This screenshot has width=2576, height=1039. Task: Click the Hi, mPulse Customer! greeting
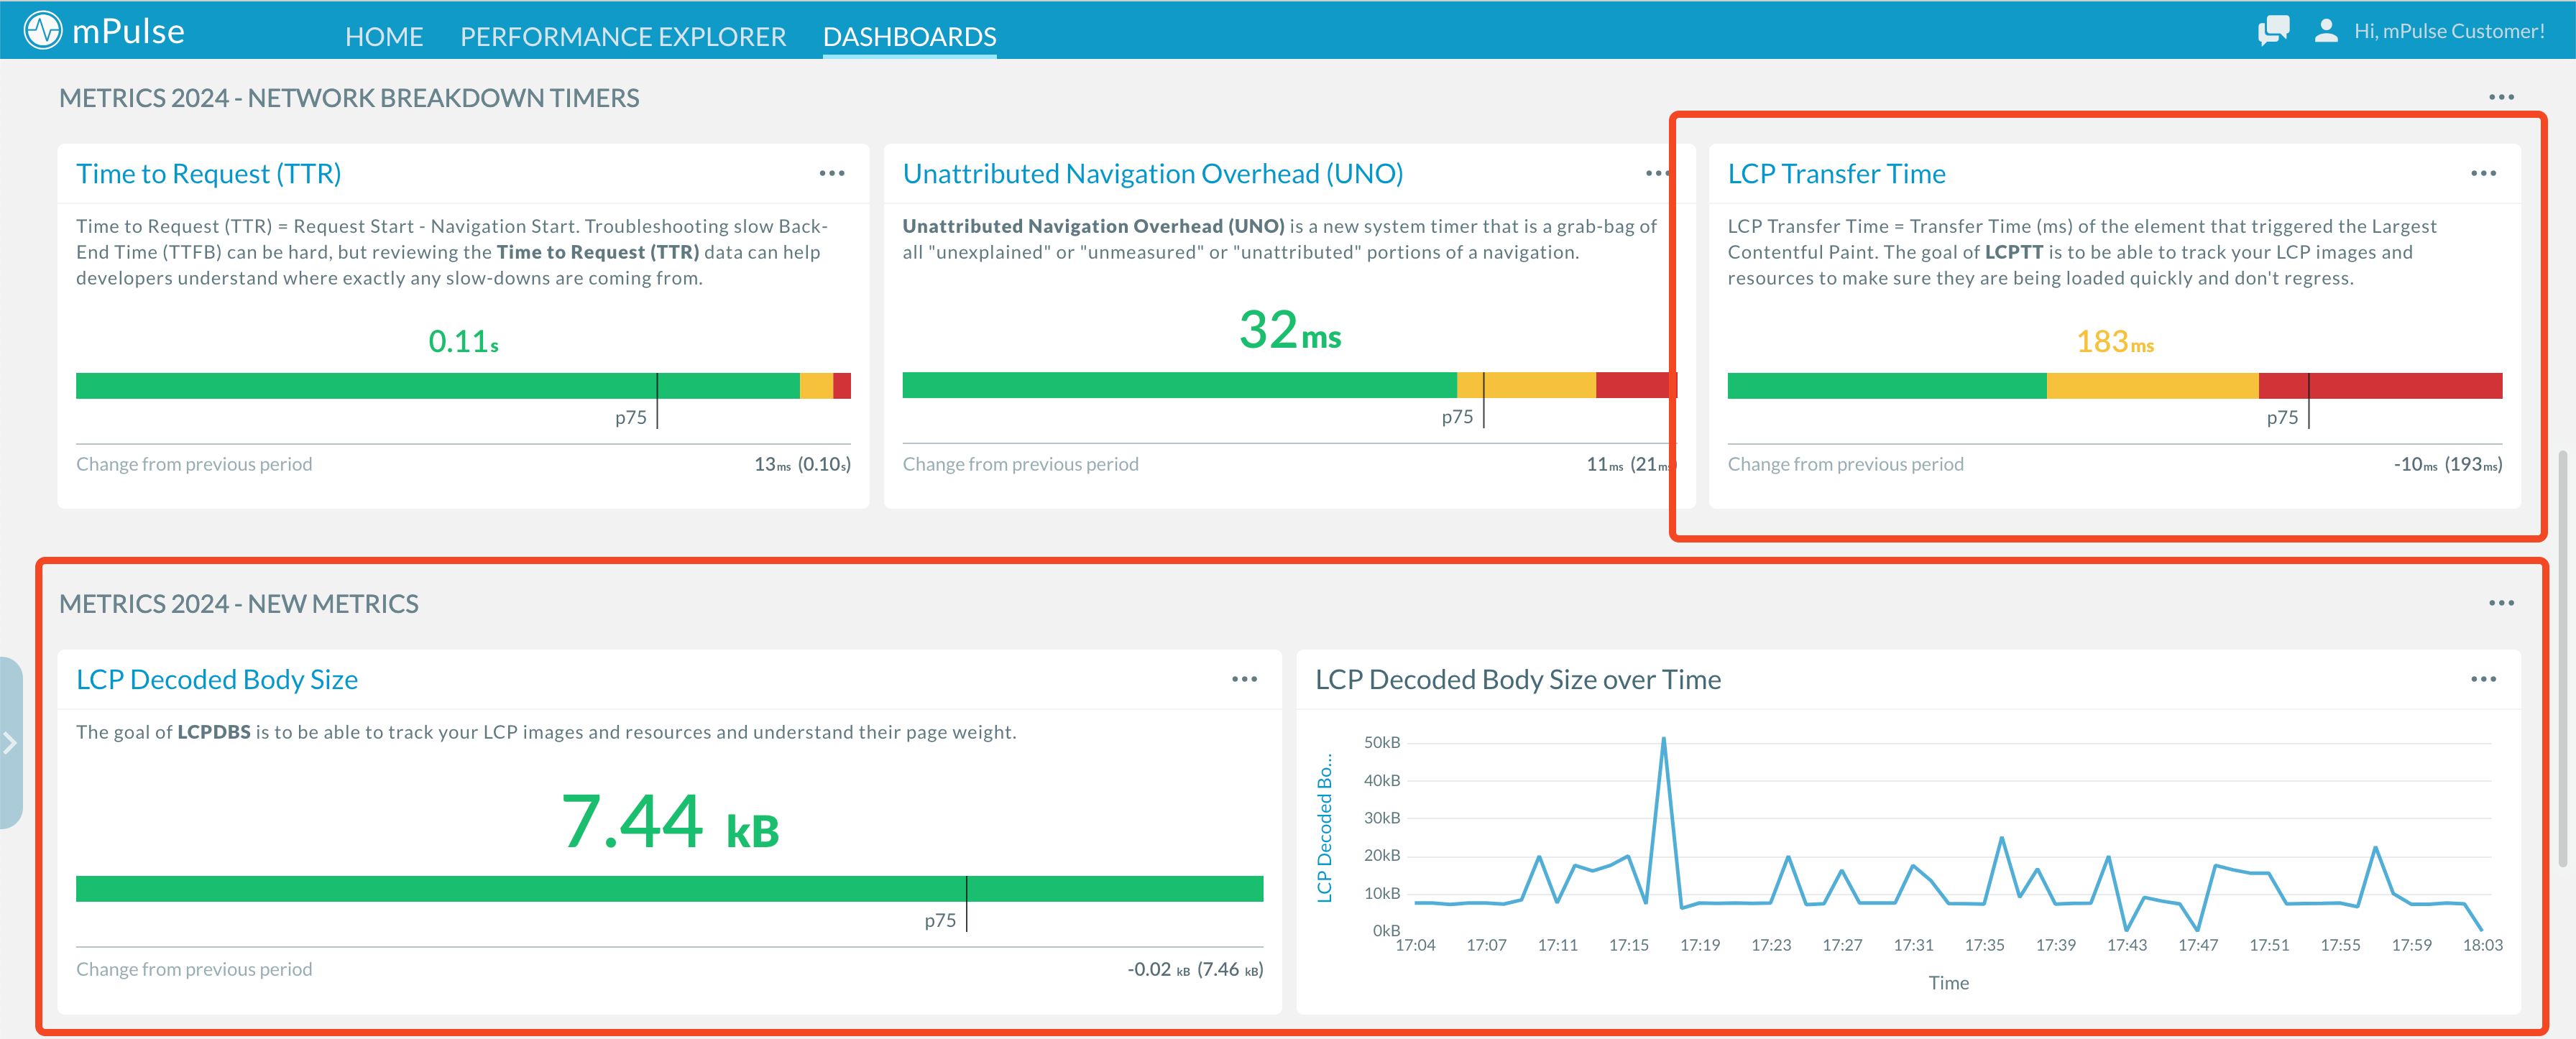(x=2449, y=31)
